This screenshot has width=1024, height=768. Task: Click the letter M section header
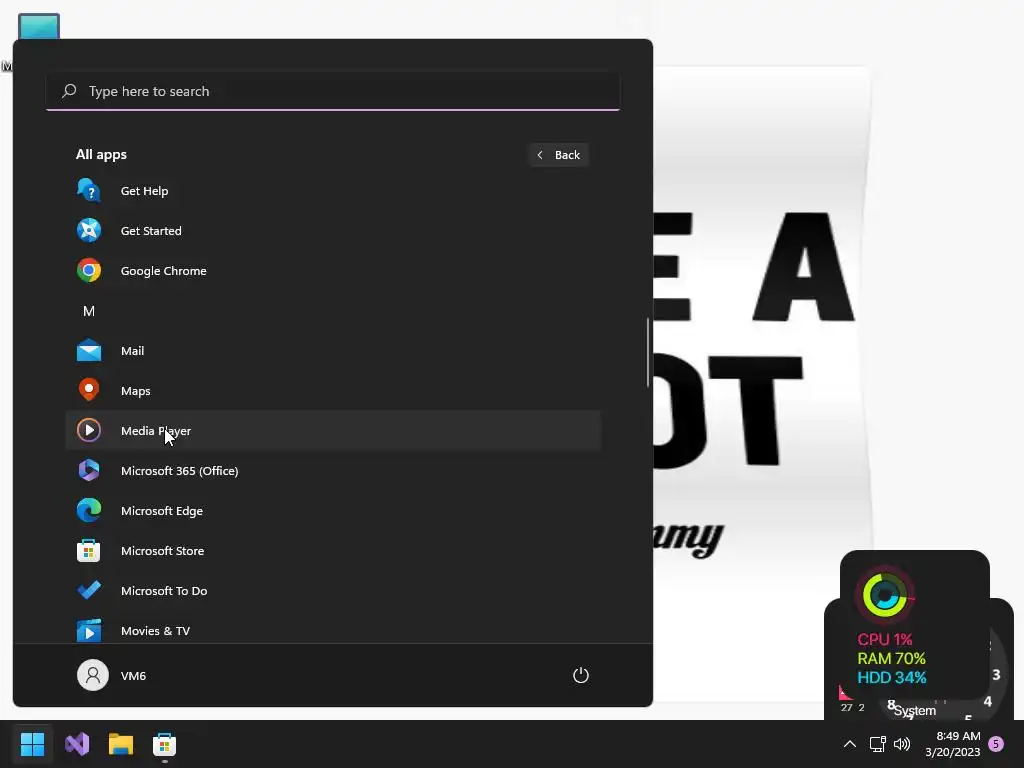tap(89, 311)
